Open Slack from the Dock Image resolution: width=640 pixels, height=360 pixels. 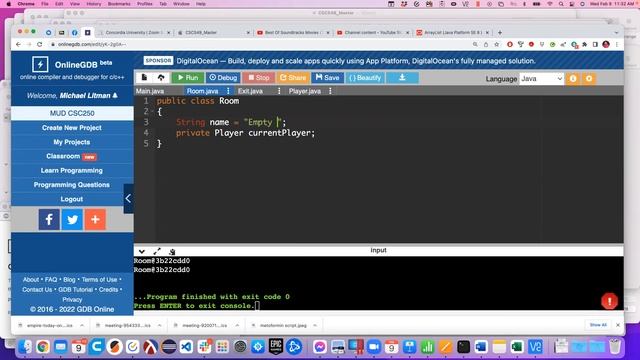point(204,347)
